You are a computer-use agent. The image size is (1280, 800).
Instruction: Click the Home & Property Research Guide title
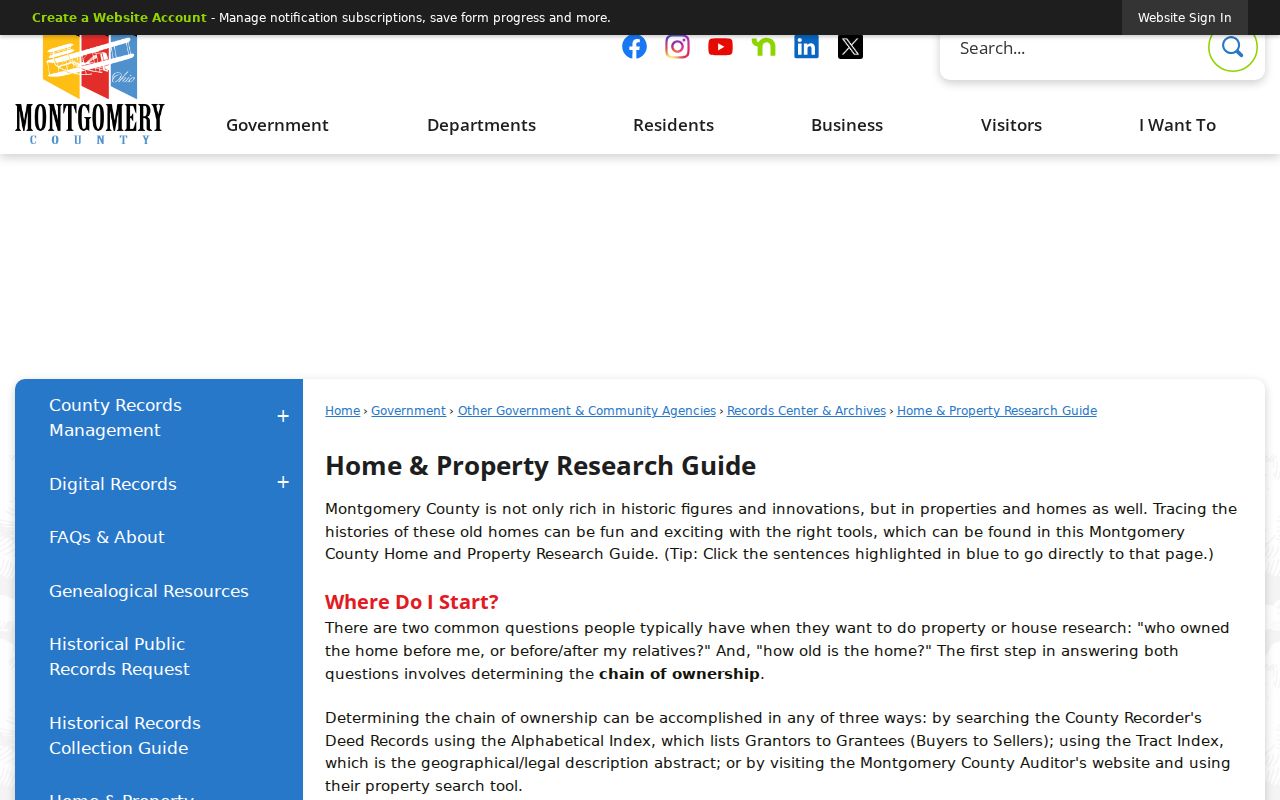[x=540, y=466]
